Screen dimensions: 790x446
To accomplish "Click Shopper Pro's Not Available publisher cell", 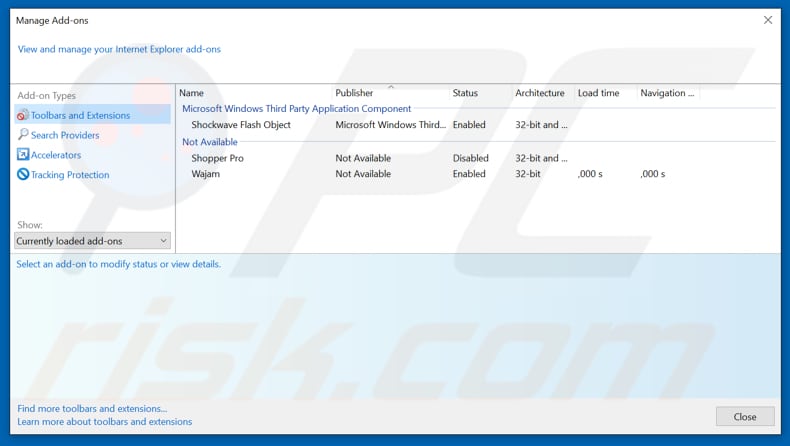I will click(363, 158).
